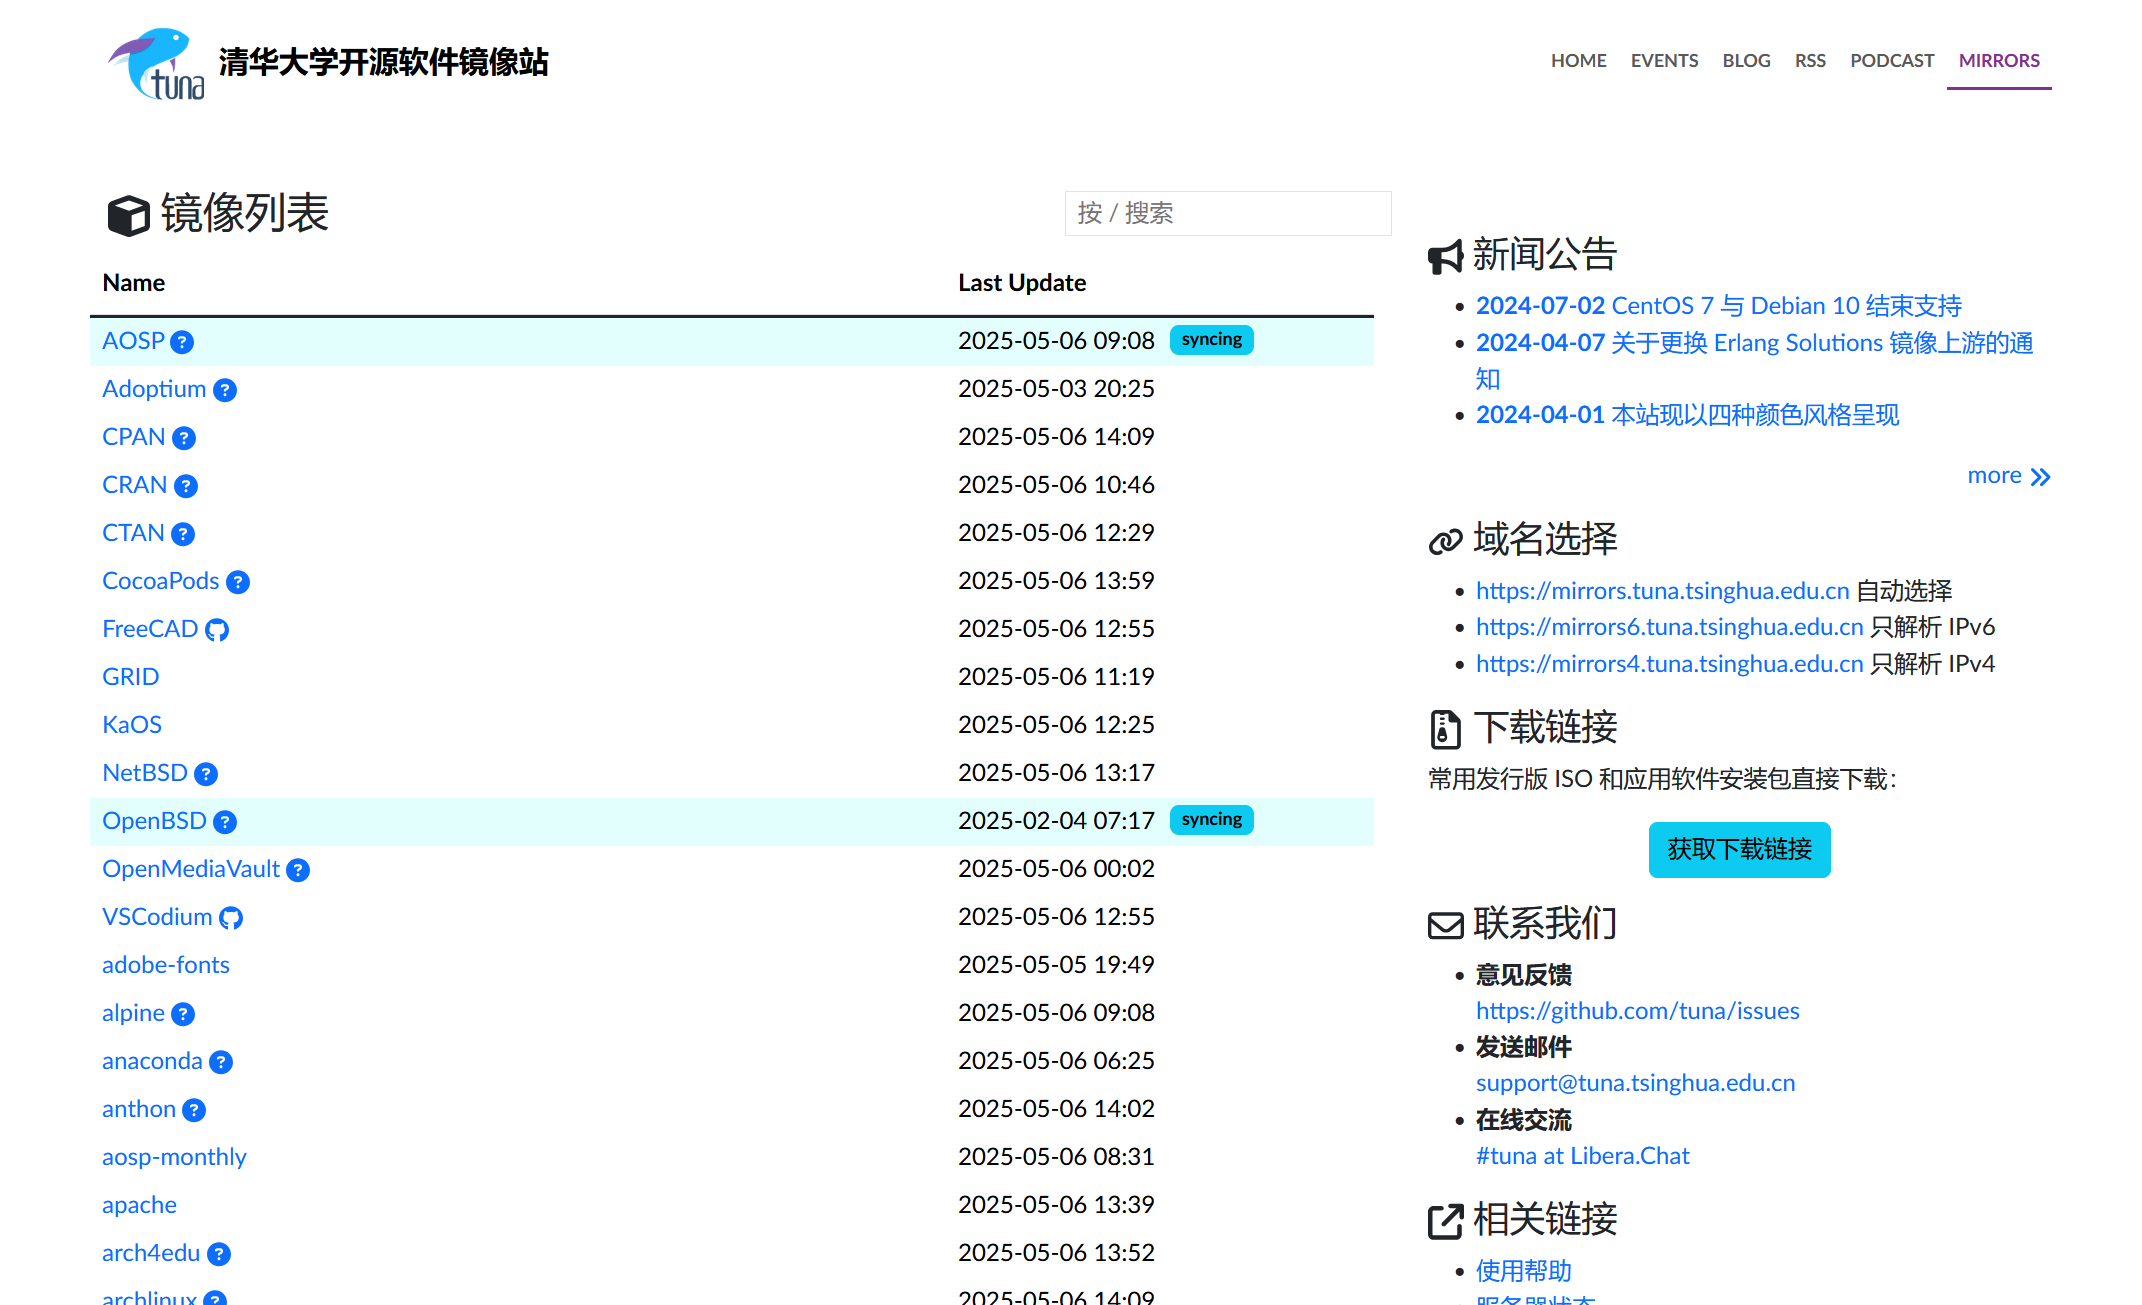Click the question mark icon beside OpenMediaVault

298,870
